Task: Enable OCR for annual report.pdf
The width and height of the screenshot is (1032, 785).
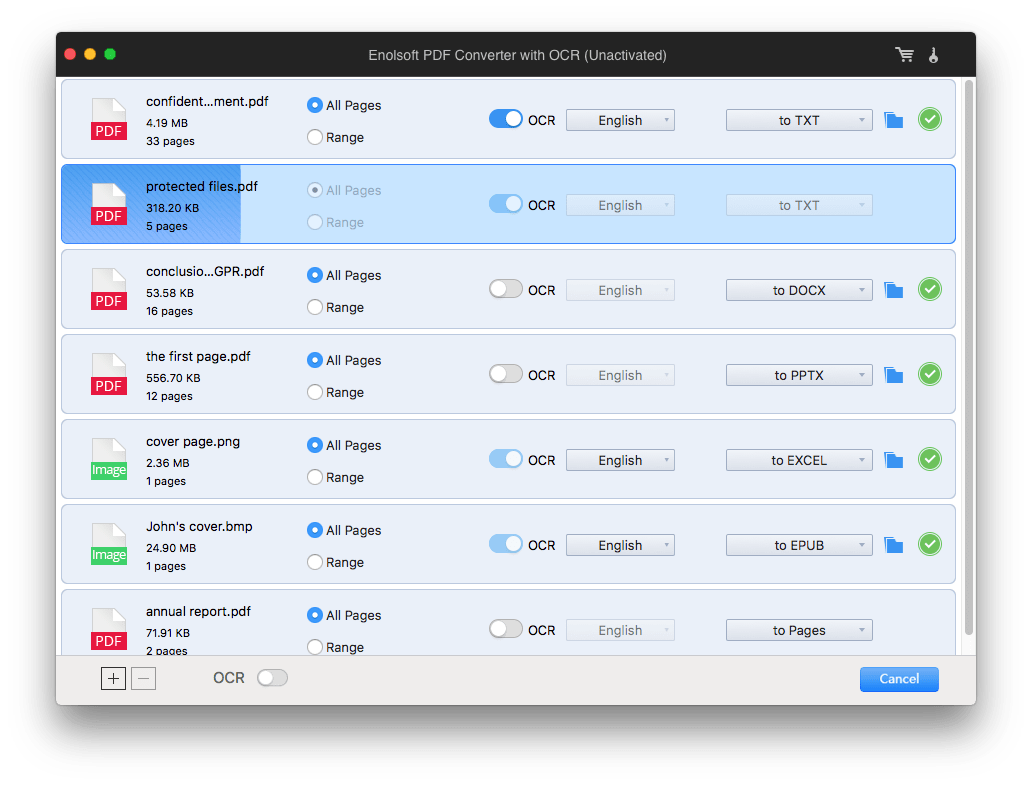Action: tap(505, 628)
